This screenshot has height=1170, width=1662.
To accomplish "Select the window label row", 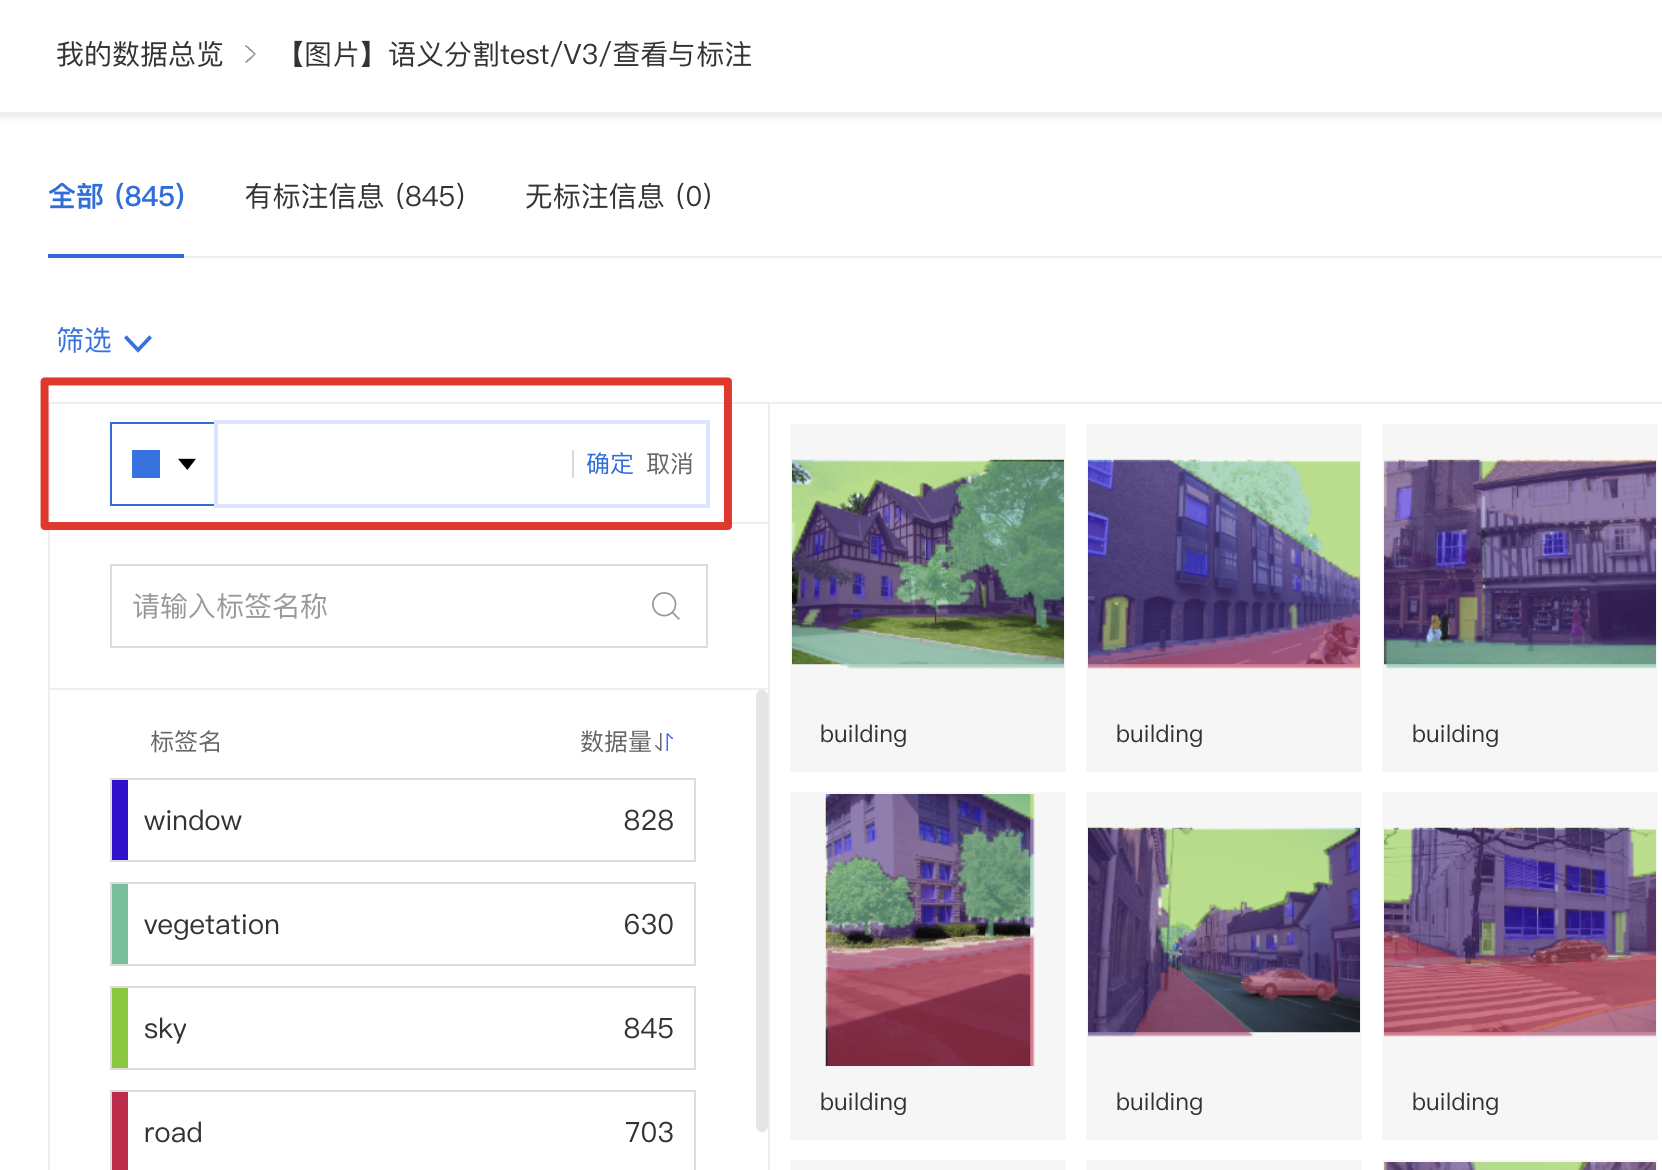I will point(403,820).
